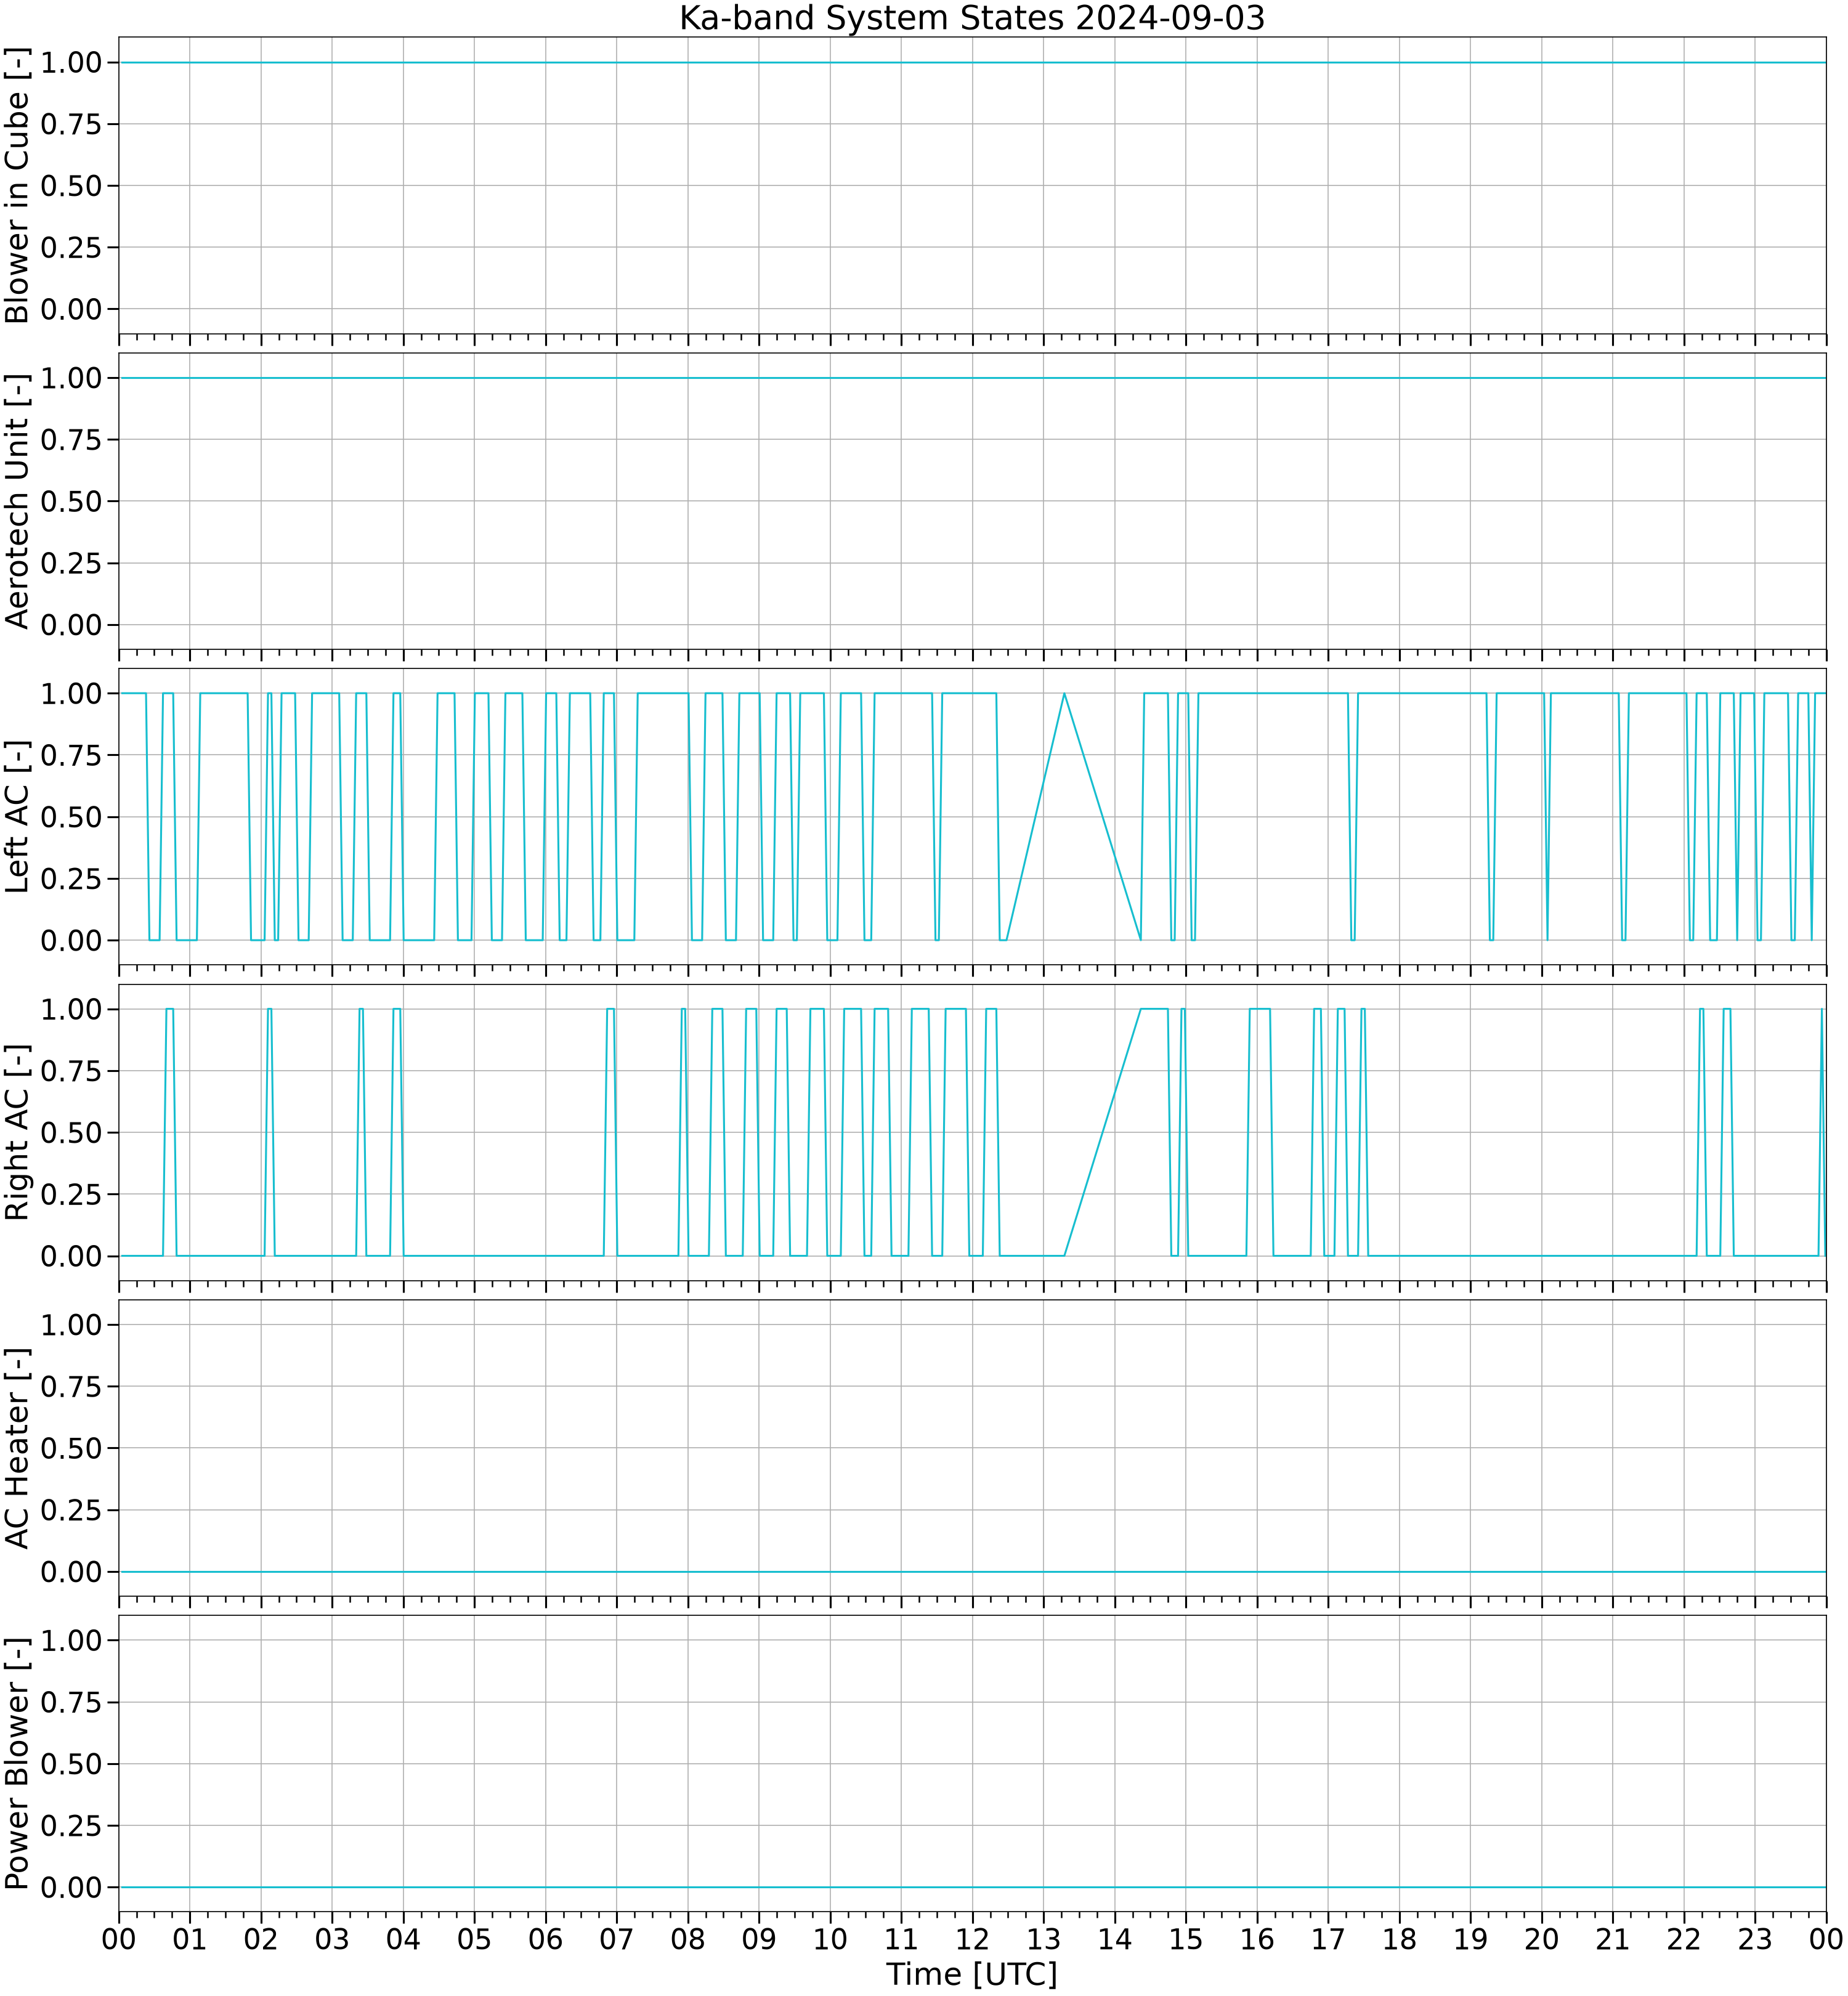Click the 12 hour tick label on the time axis
Image resolution: width=1848 pixels, height=1996 pixels.
pyautogui.click(x=973, y=1940)
